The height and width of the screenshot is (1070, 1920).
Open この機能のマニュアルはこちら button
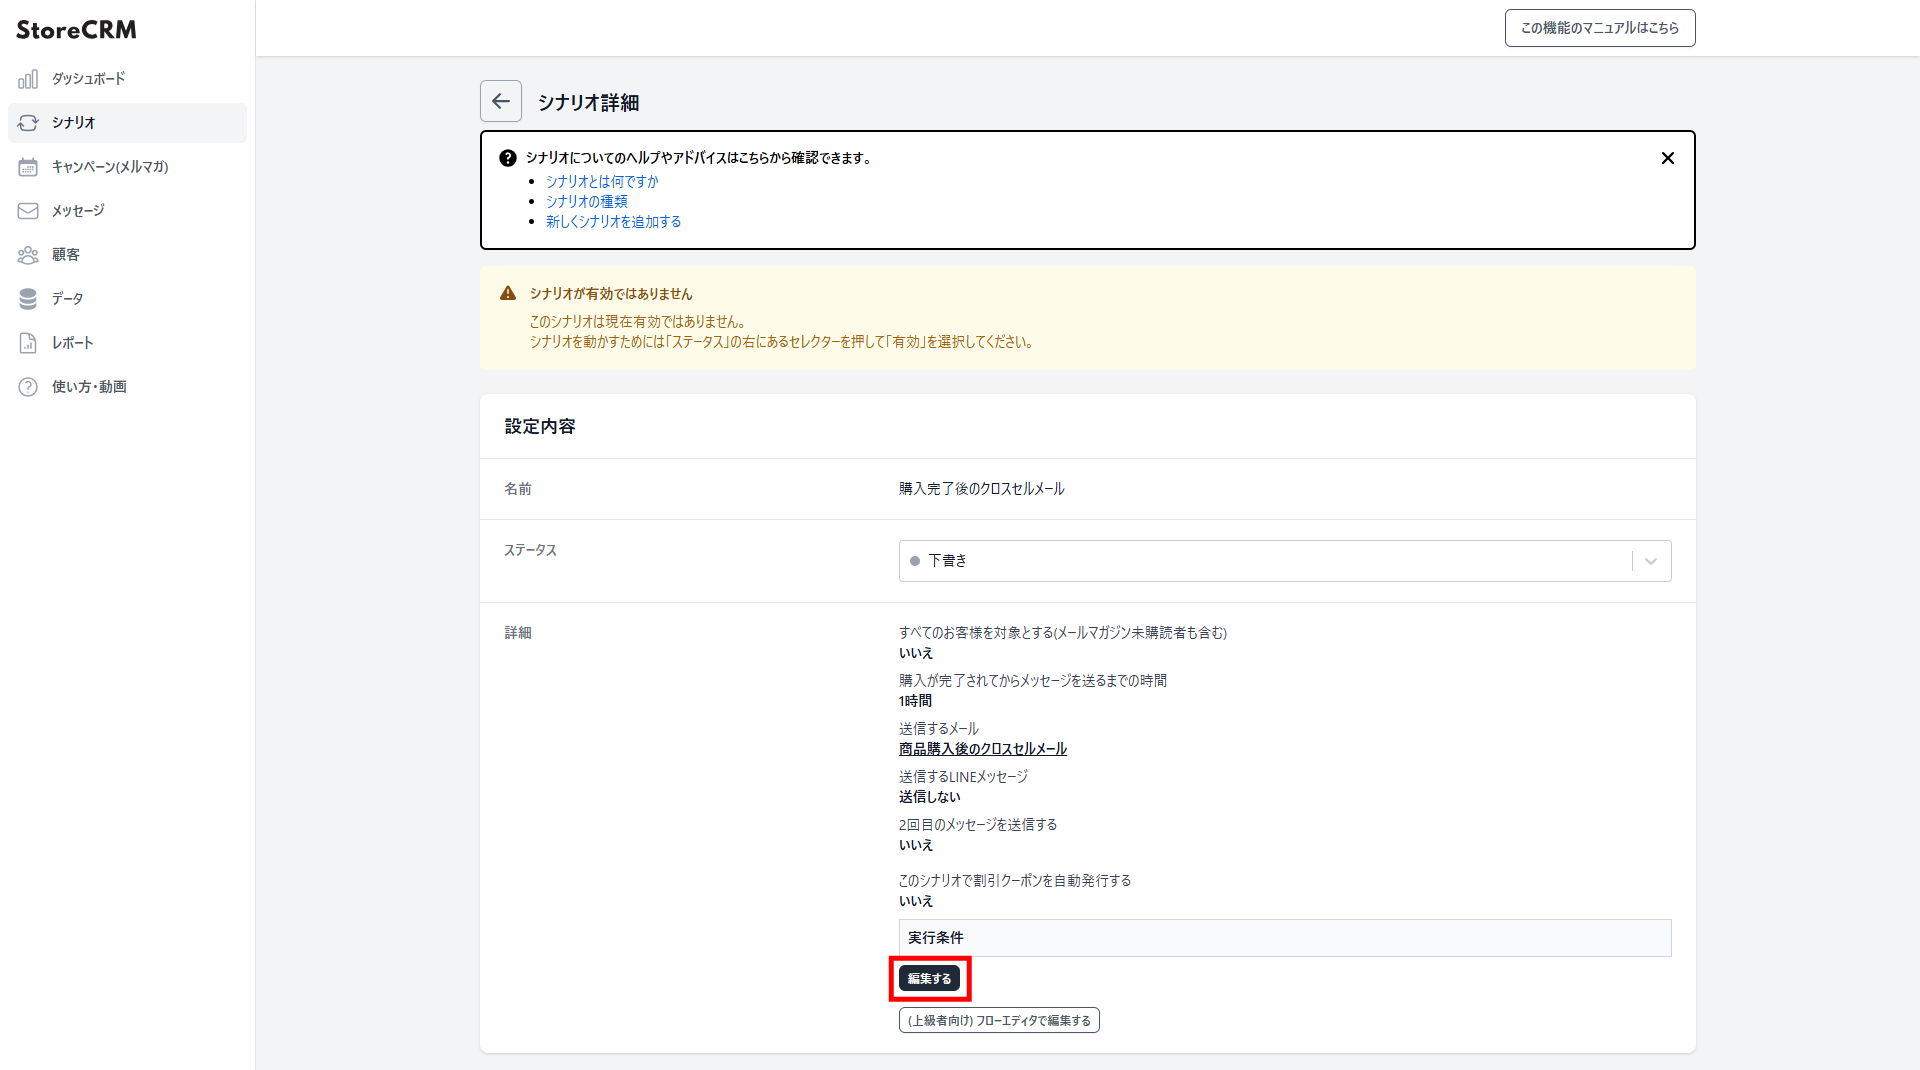[x=1599, y=28]
